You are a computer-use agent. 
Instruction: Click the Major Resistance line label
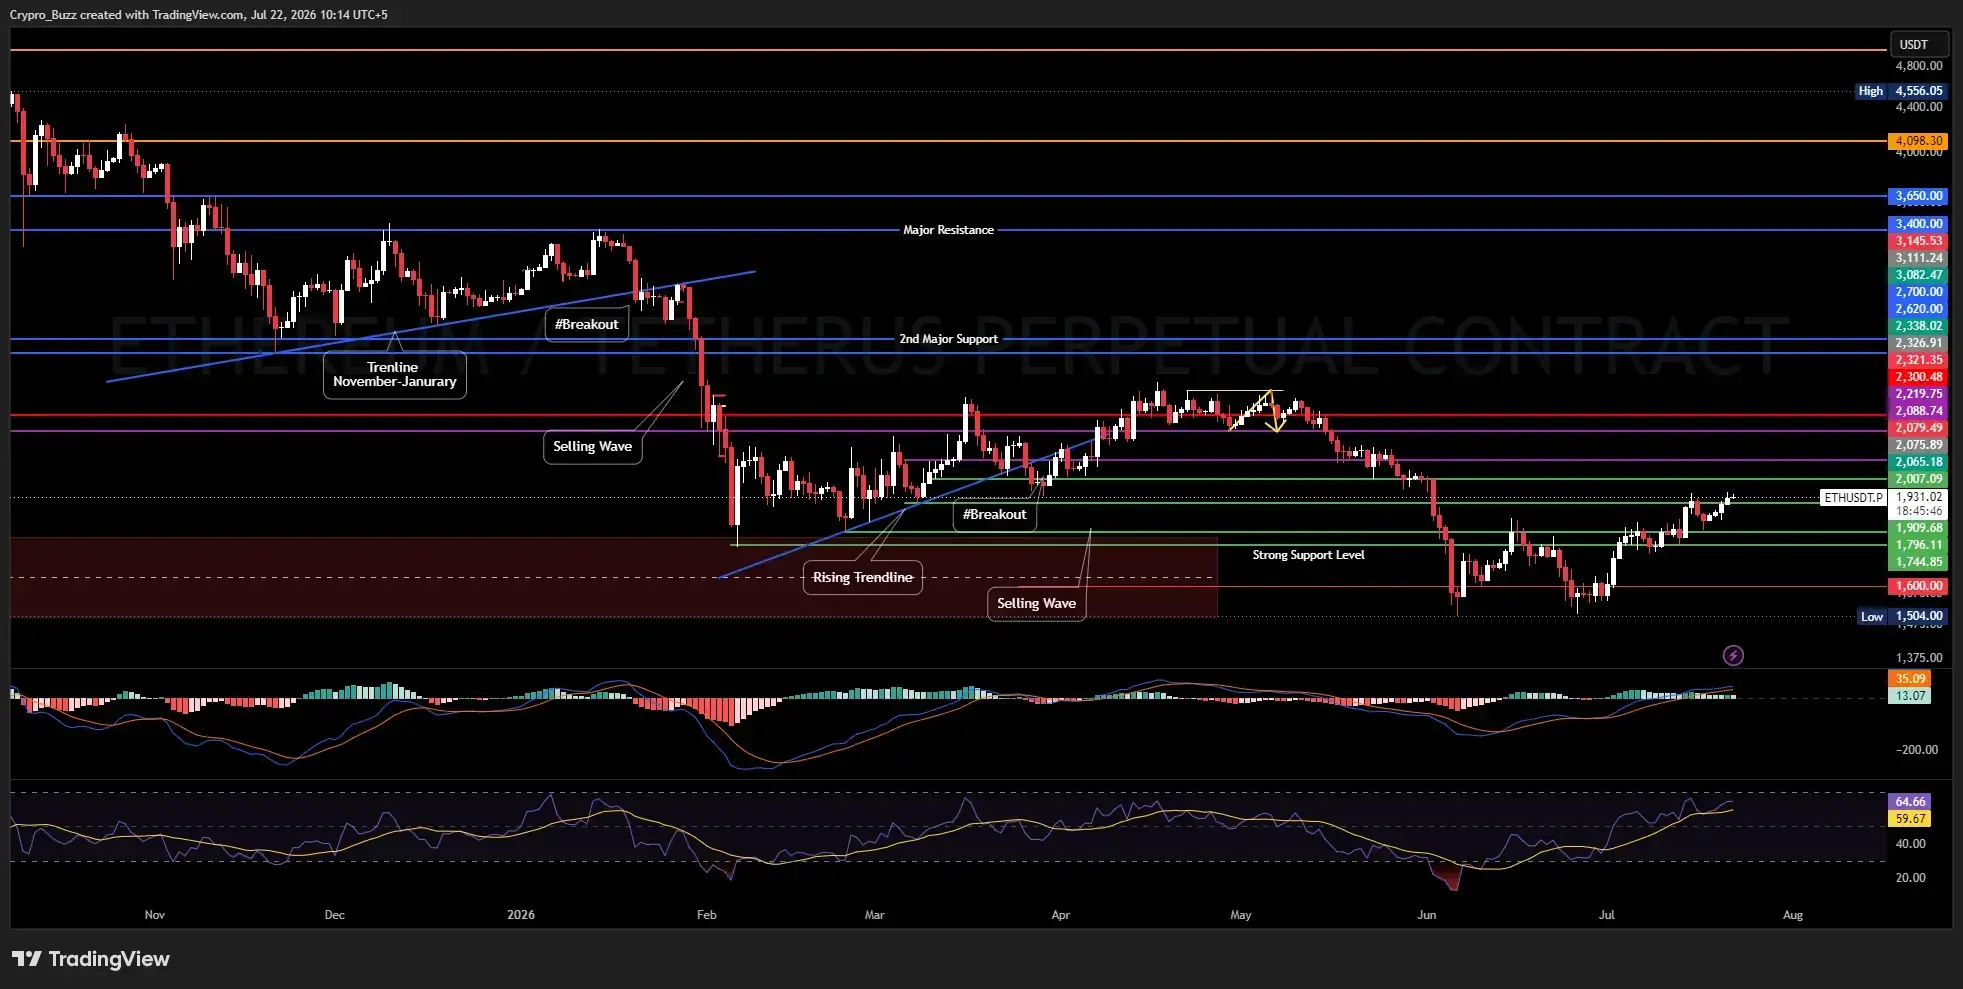[948, 230]
